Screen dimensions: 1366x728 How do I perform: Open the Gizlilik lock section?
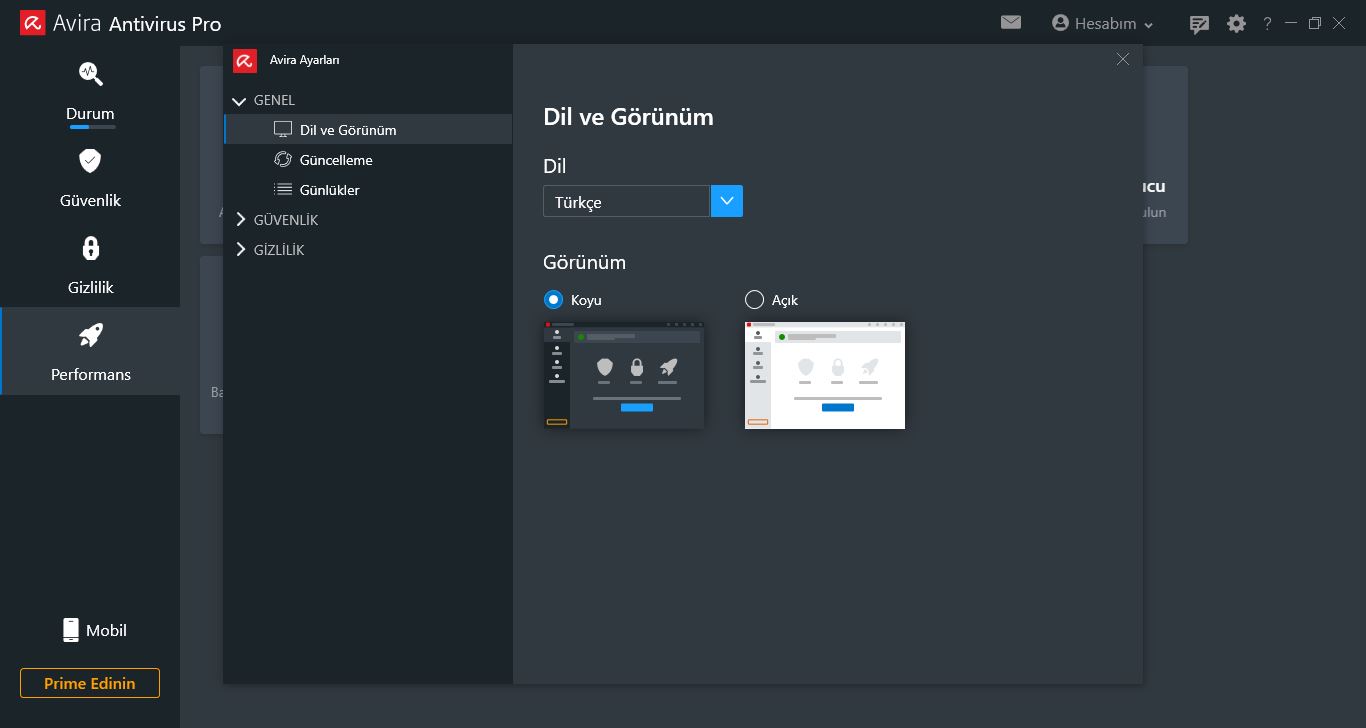click(90, 265)
